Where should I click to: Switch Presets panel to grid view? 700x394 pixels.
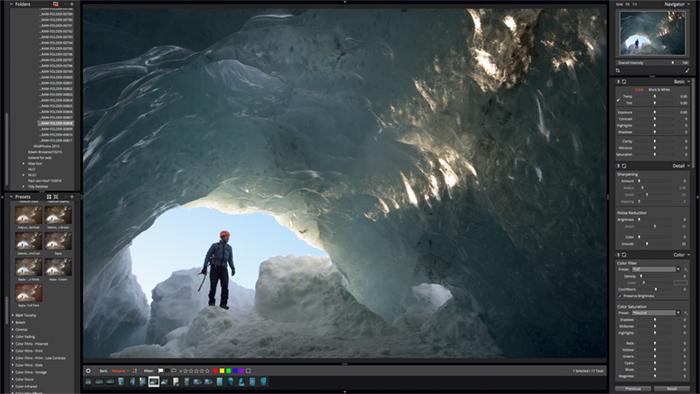[49, 197]
